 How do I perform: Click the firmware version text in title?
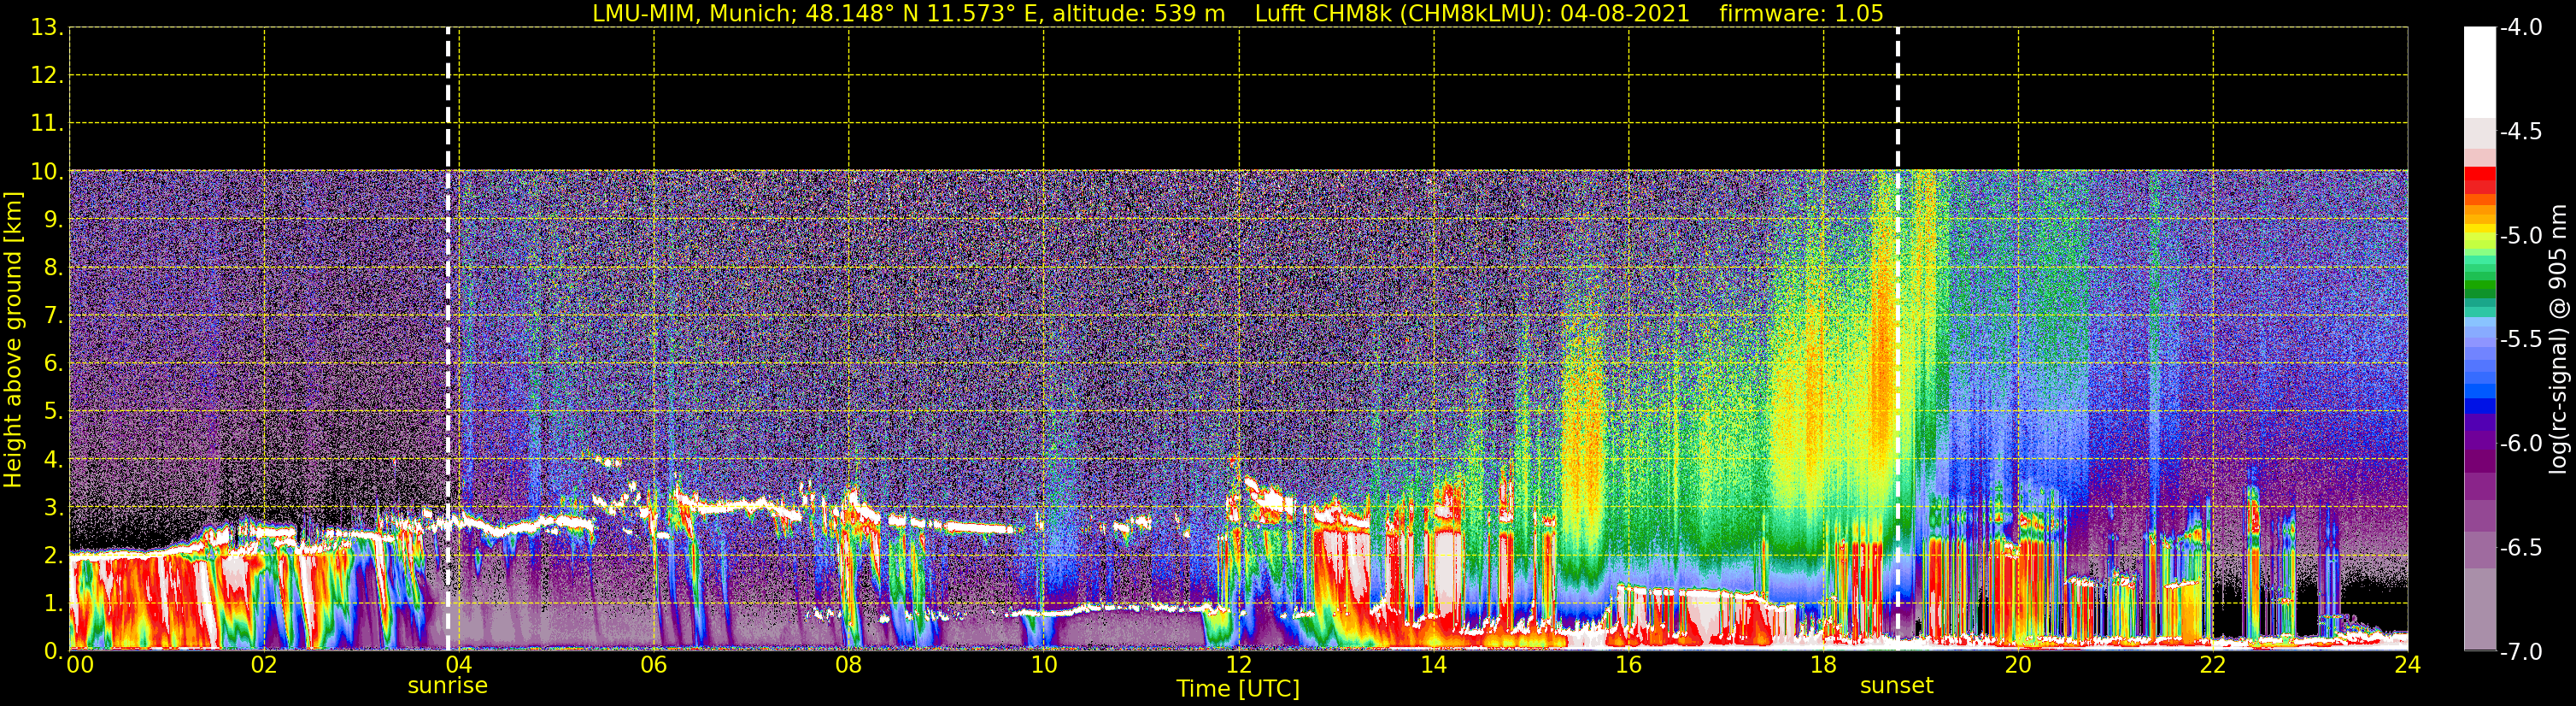click(1801, 14)
